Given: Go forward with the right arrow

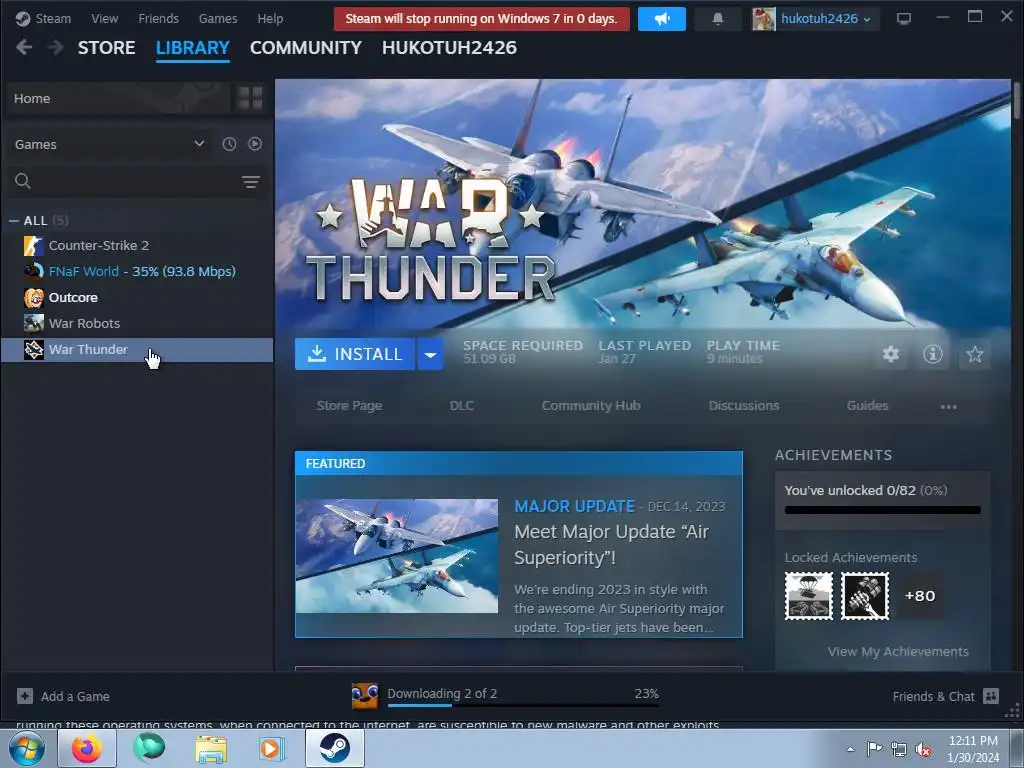Looking at the screenshot, I should pyautogui.click(x=56, y=47).
